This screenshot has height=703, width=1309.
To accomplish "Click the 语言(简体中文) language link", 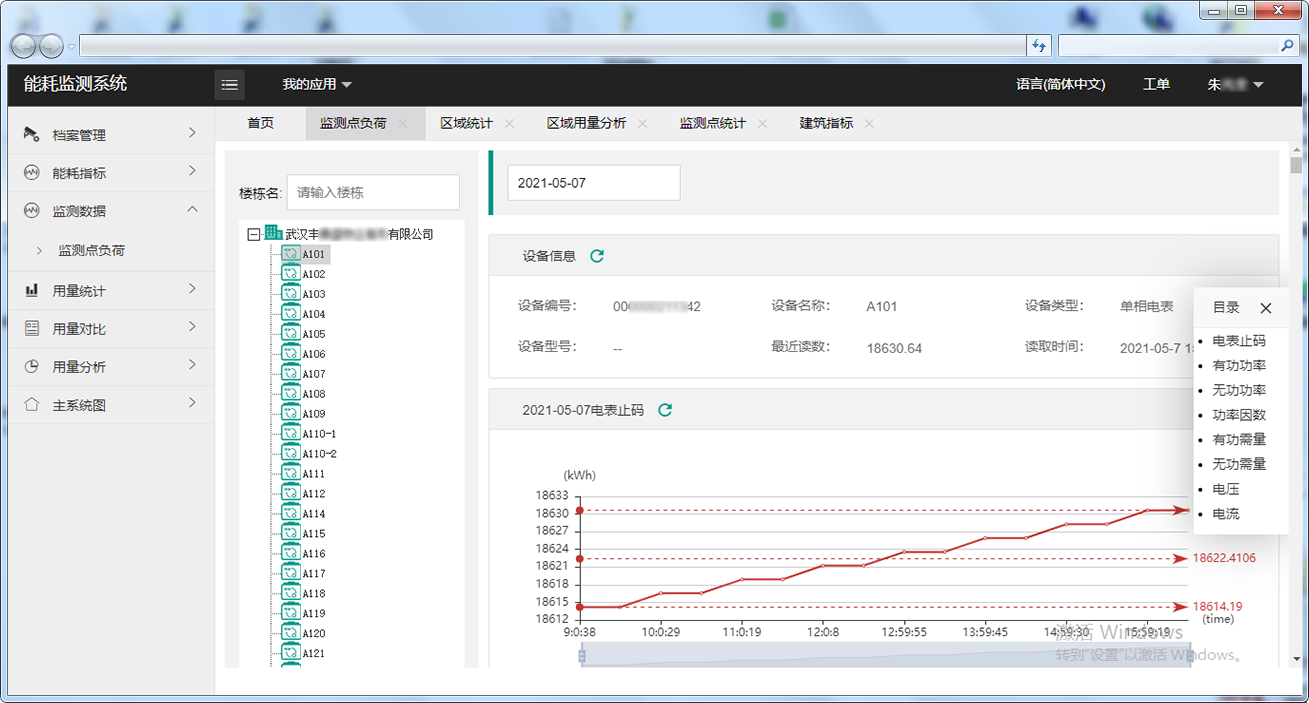I will click(x=1061, y=85).
